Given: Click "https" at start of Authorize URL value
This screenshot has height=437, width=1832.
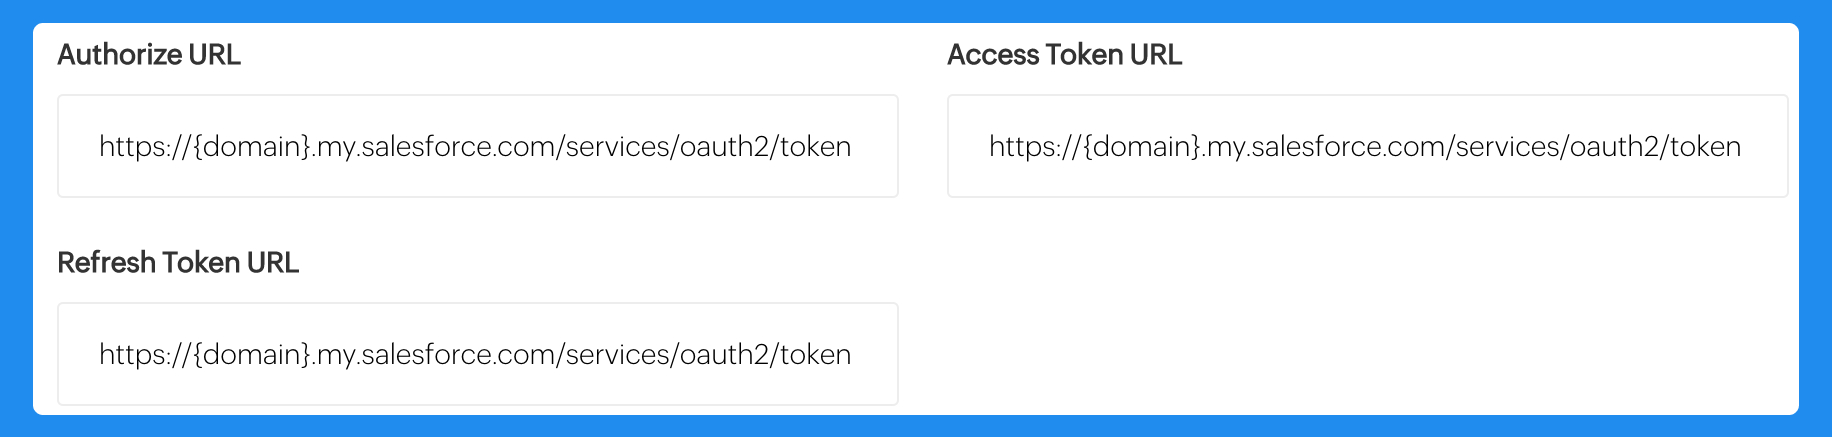Looking at the screenshot, I should point(130,147).
